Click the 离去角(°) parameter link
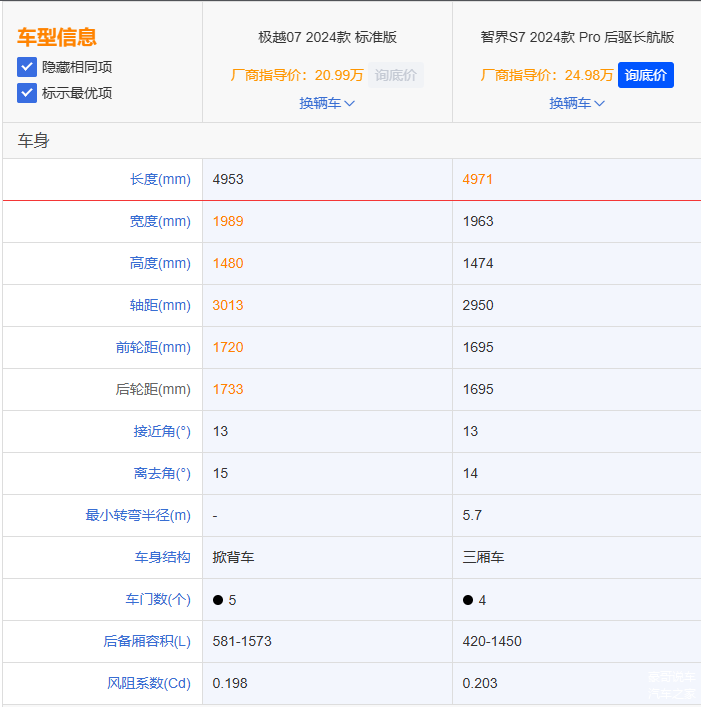 point(162,473)
